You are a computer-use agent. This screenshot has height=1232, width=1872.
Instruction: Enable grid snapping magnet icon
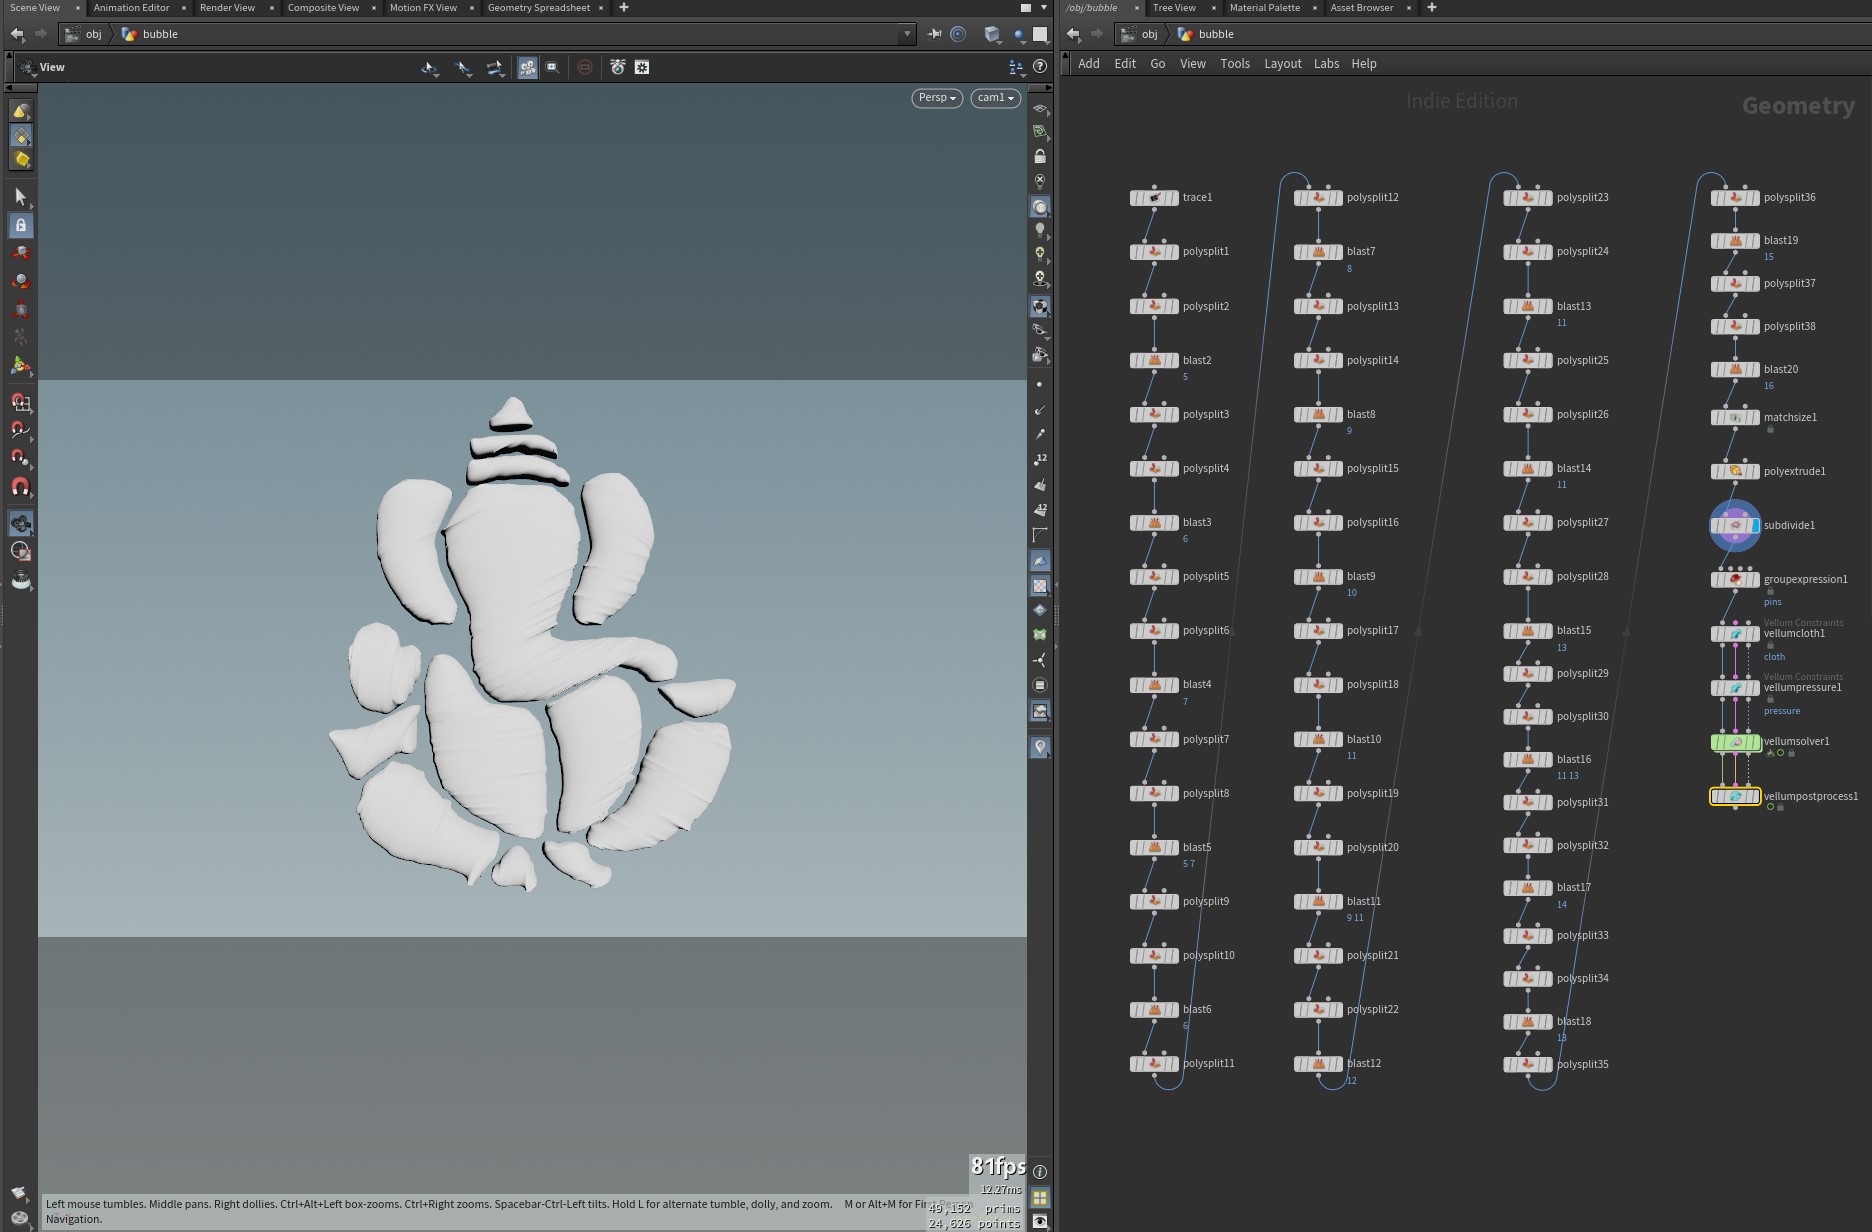click(x=20, y=402)
